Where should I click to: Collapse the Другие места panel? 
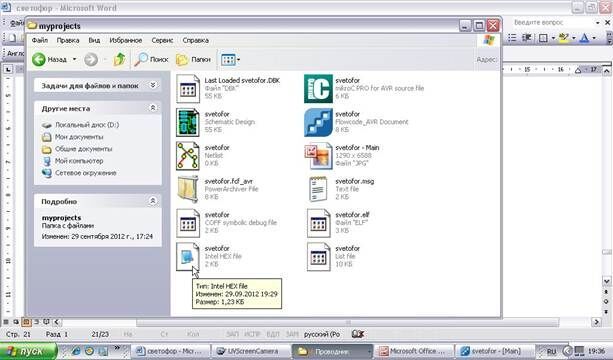click(x=153, y=108)
